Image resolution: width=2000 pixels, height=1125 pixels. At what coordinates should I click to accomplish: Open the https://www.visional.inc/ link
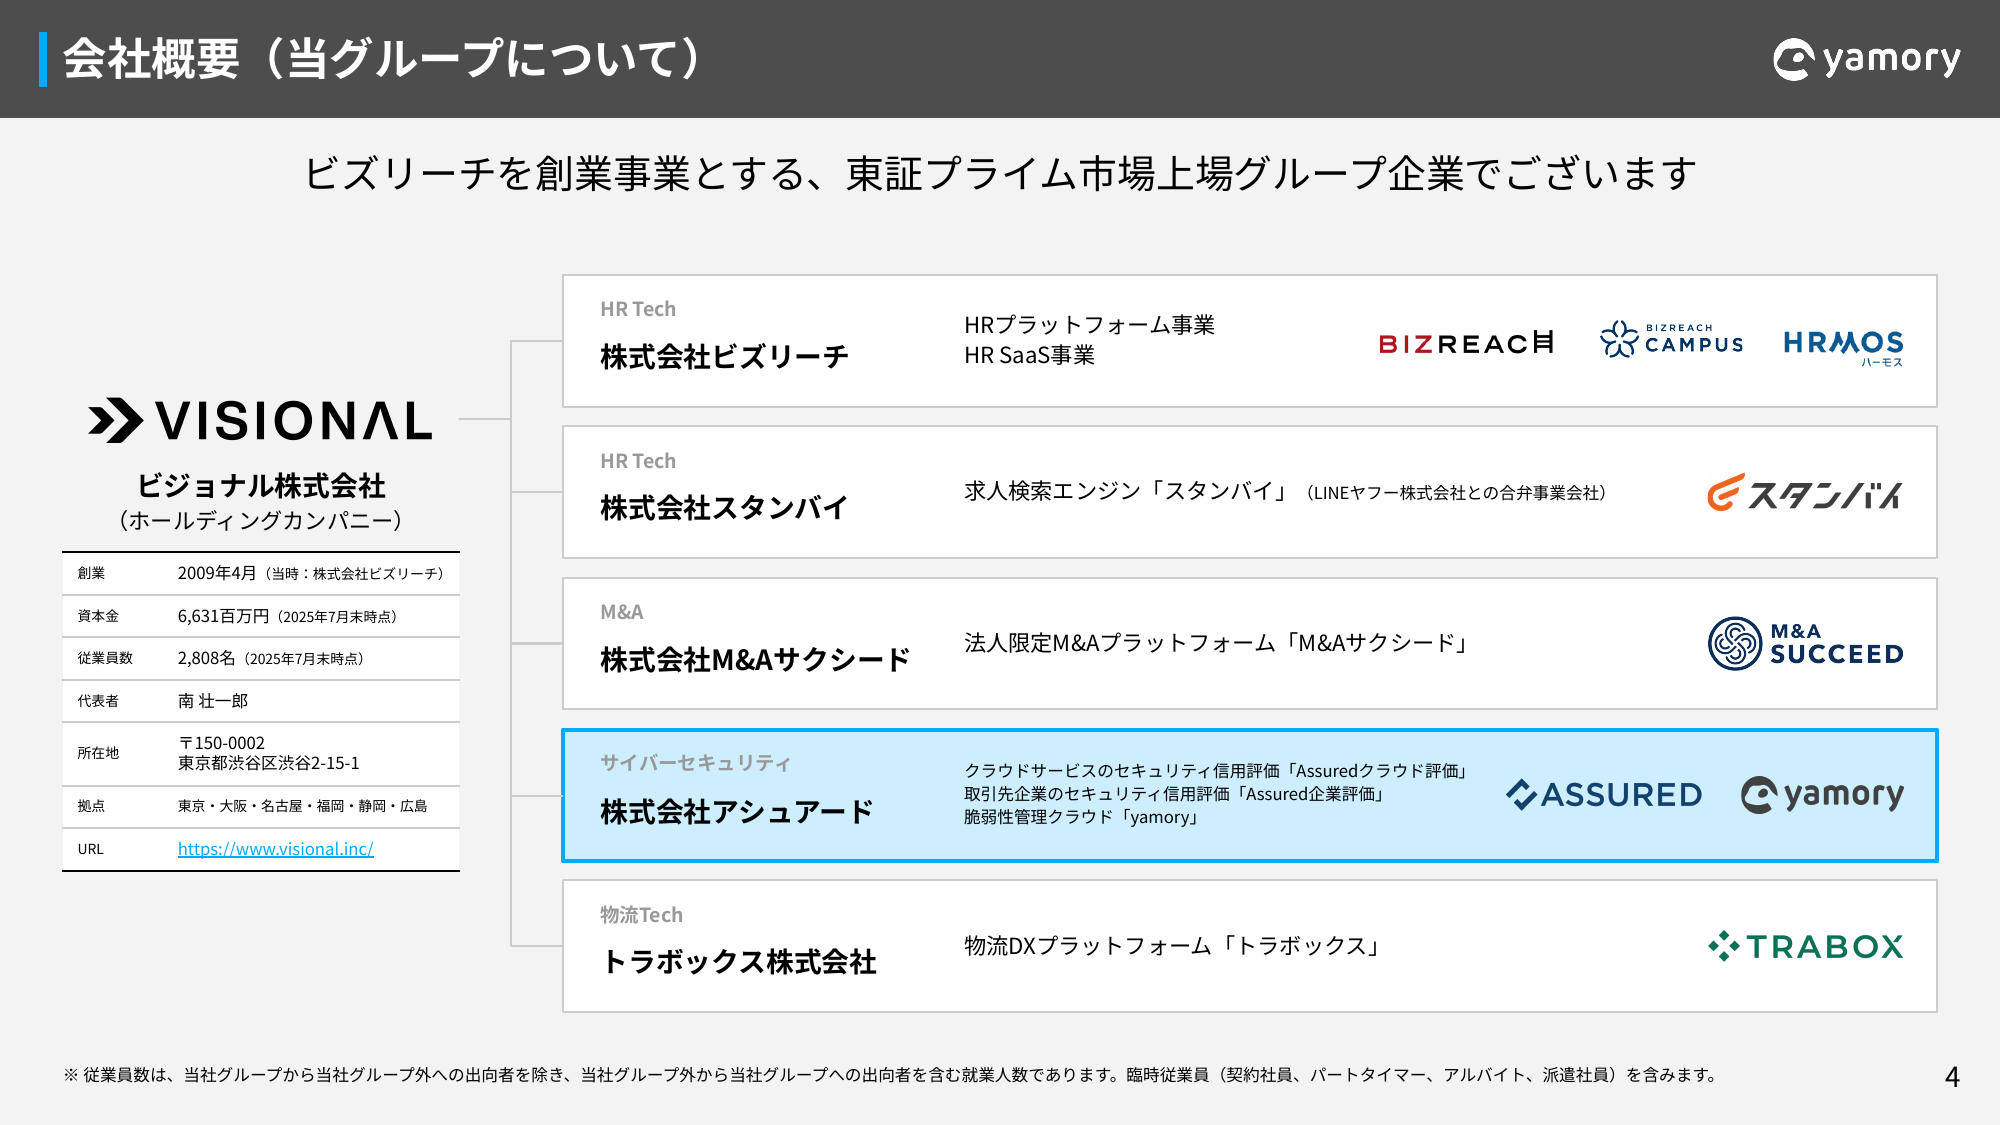click(275, 849)
